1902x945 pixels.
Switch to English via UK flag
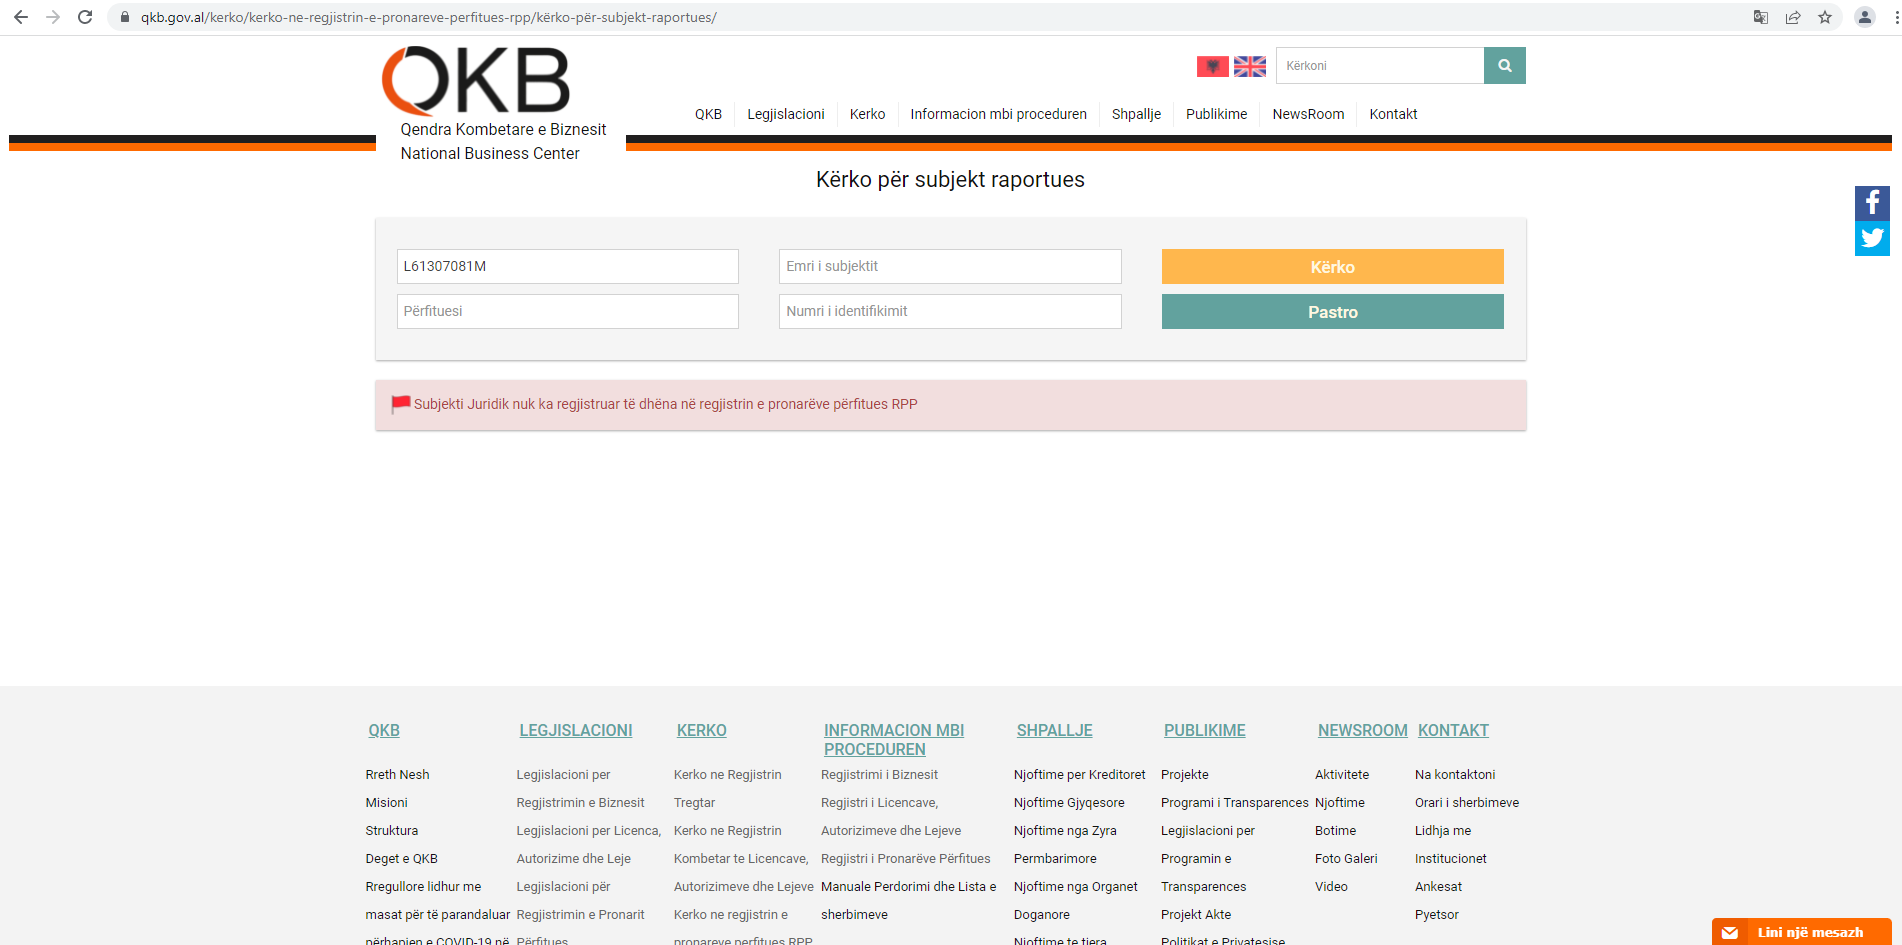(1249, 66)
